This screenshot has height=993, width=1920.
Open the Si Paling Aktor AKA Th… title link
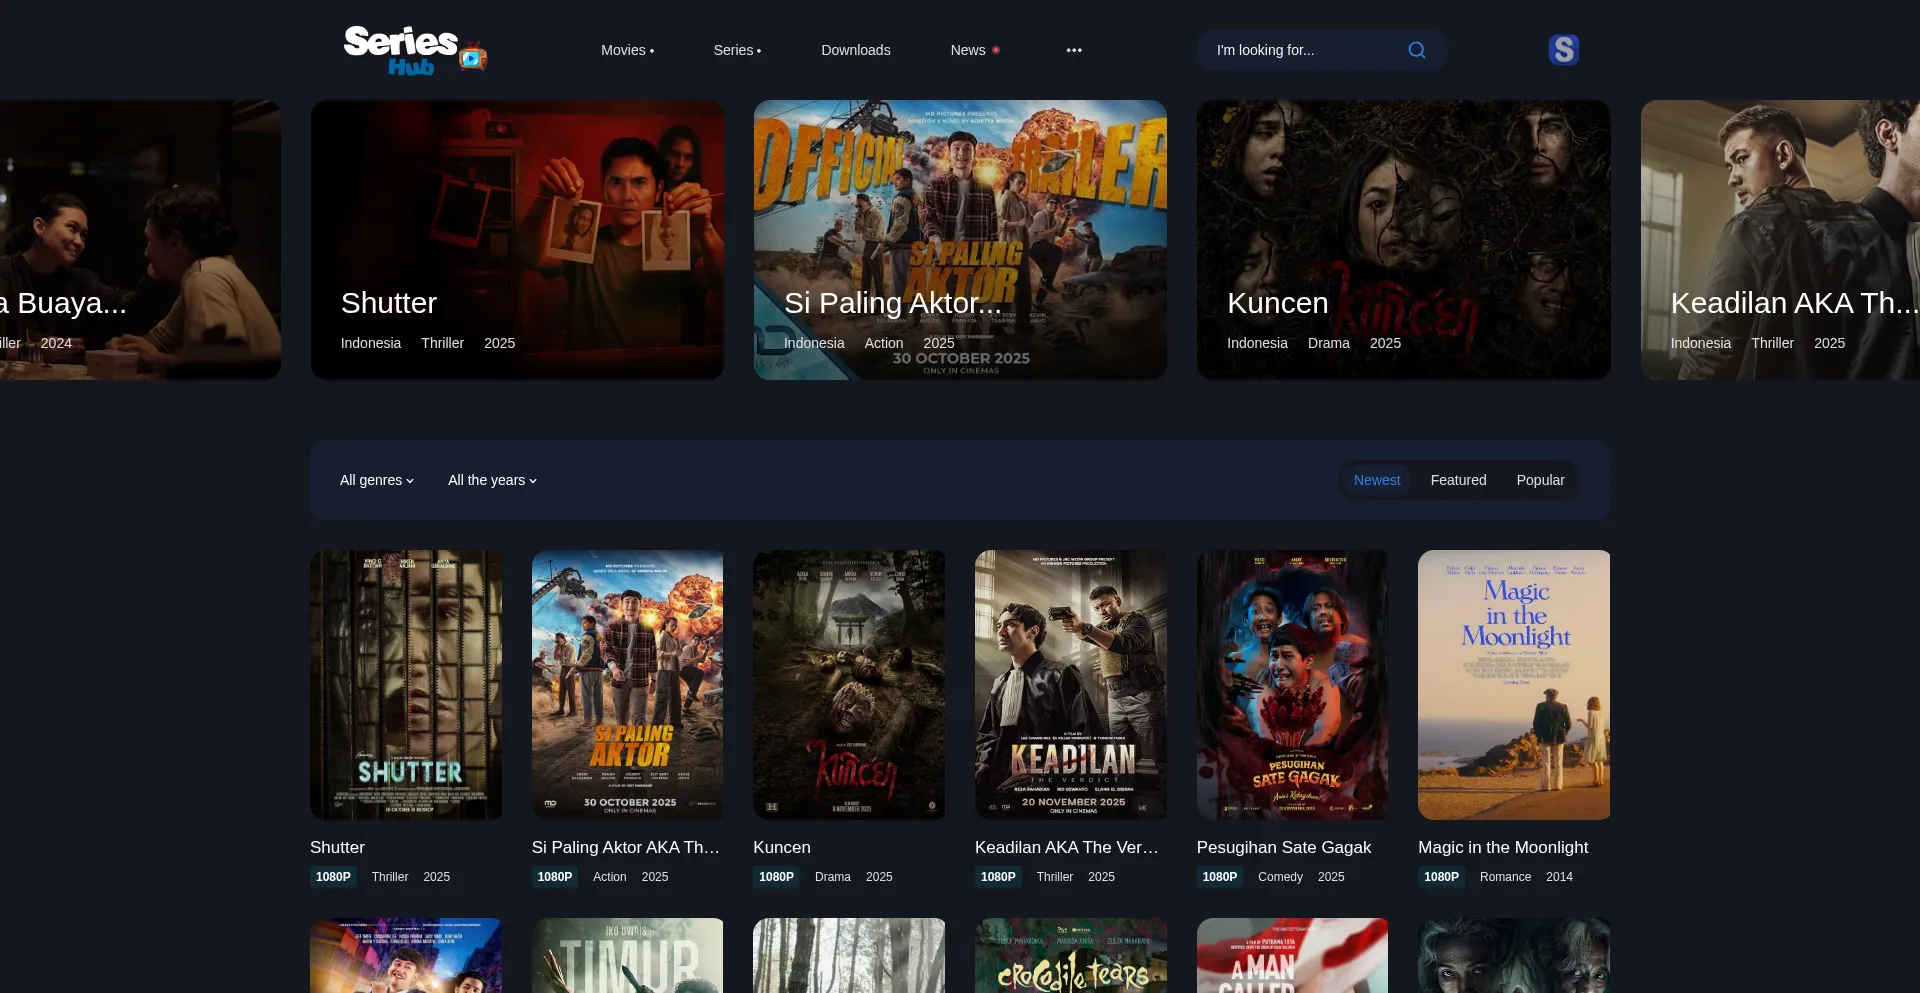(626, 847)
